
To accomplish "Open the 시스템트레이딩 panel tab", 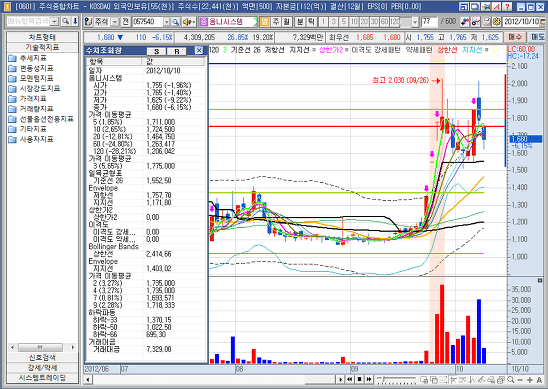I will tap(42, 377).
